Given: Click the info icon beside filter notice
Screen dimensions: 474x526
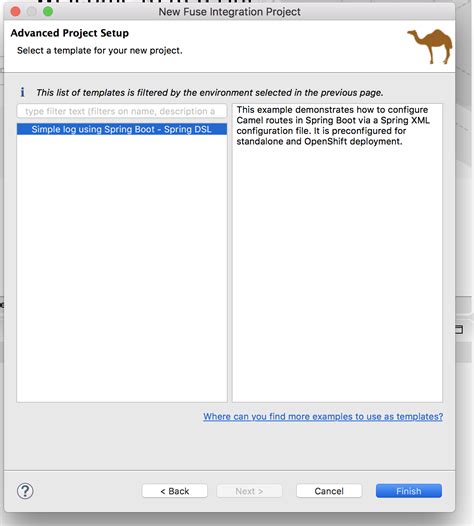Looking at the screenshot, I should point(22,92).
